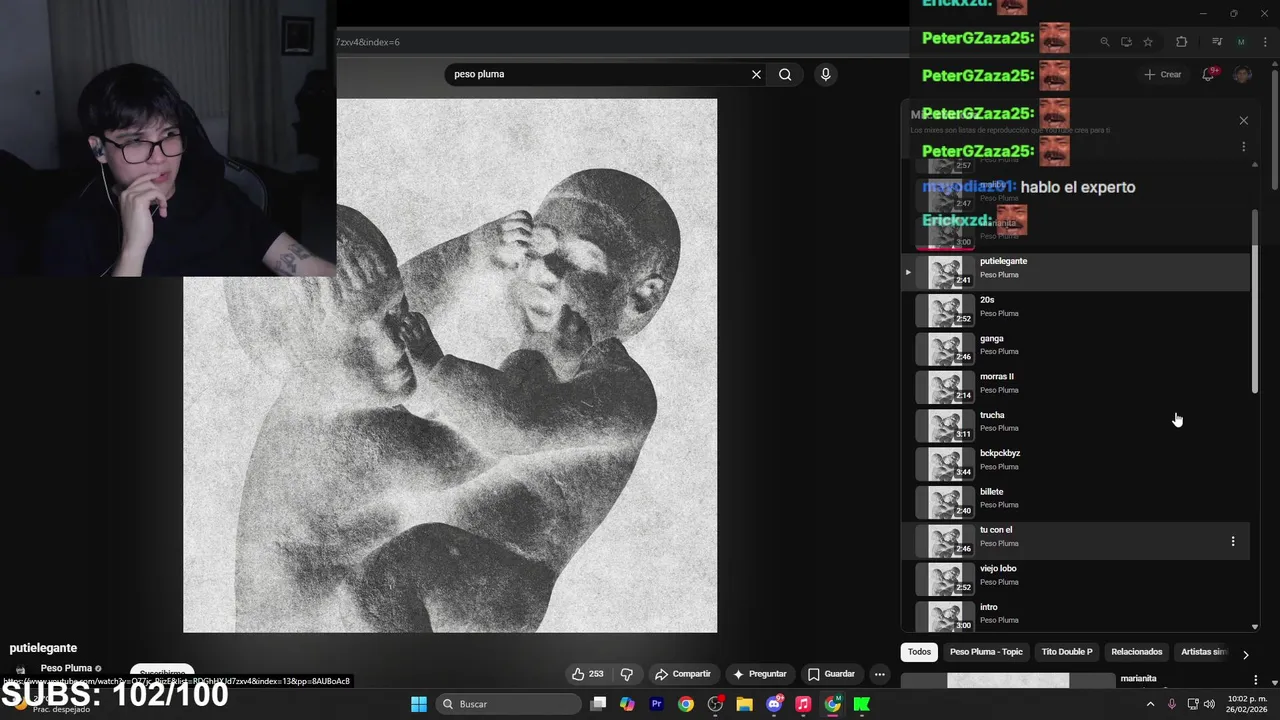Launch Copilot from the taskbar
This screenshot has width=1280, height=720.
point(627,704)
